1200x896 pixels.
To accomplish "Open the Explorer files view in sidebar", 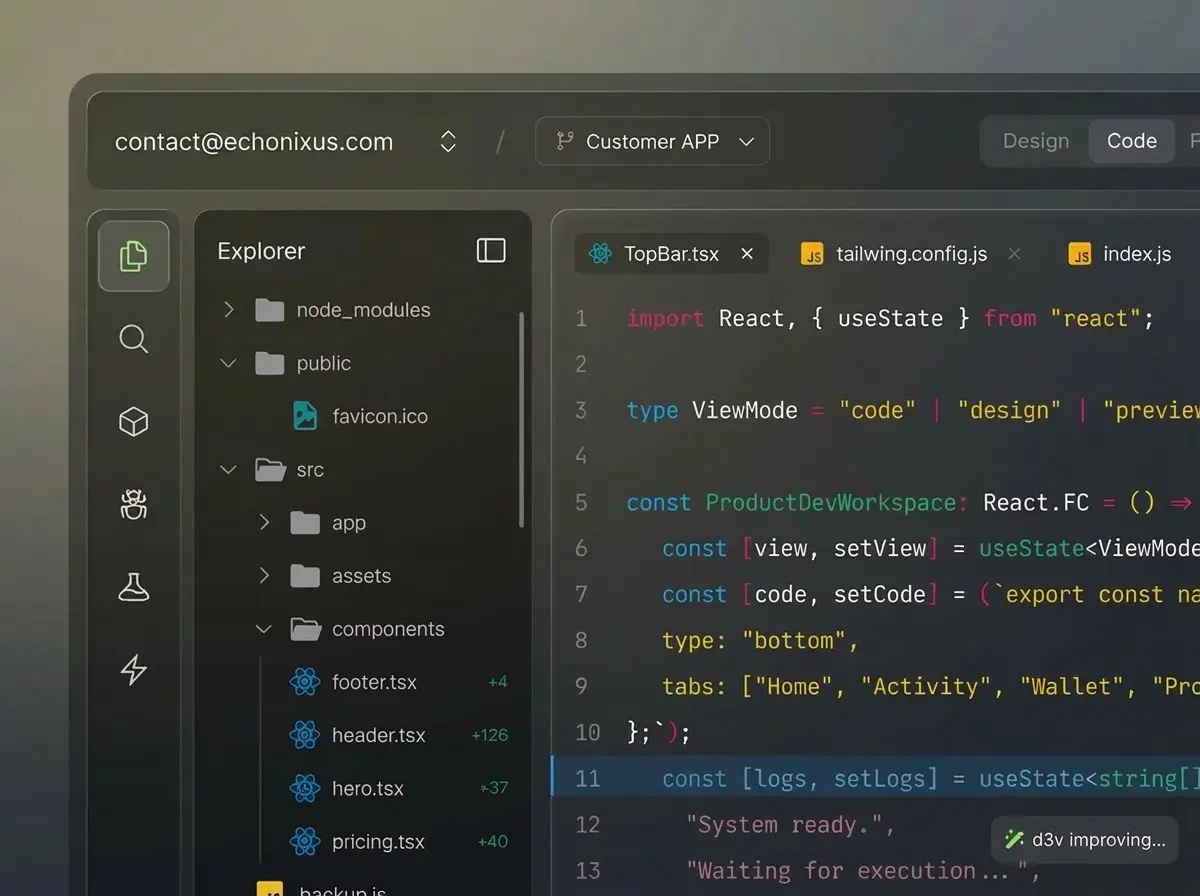I will [x=134, y=256].
